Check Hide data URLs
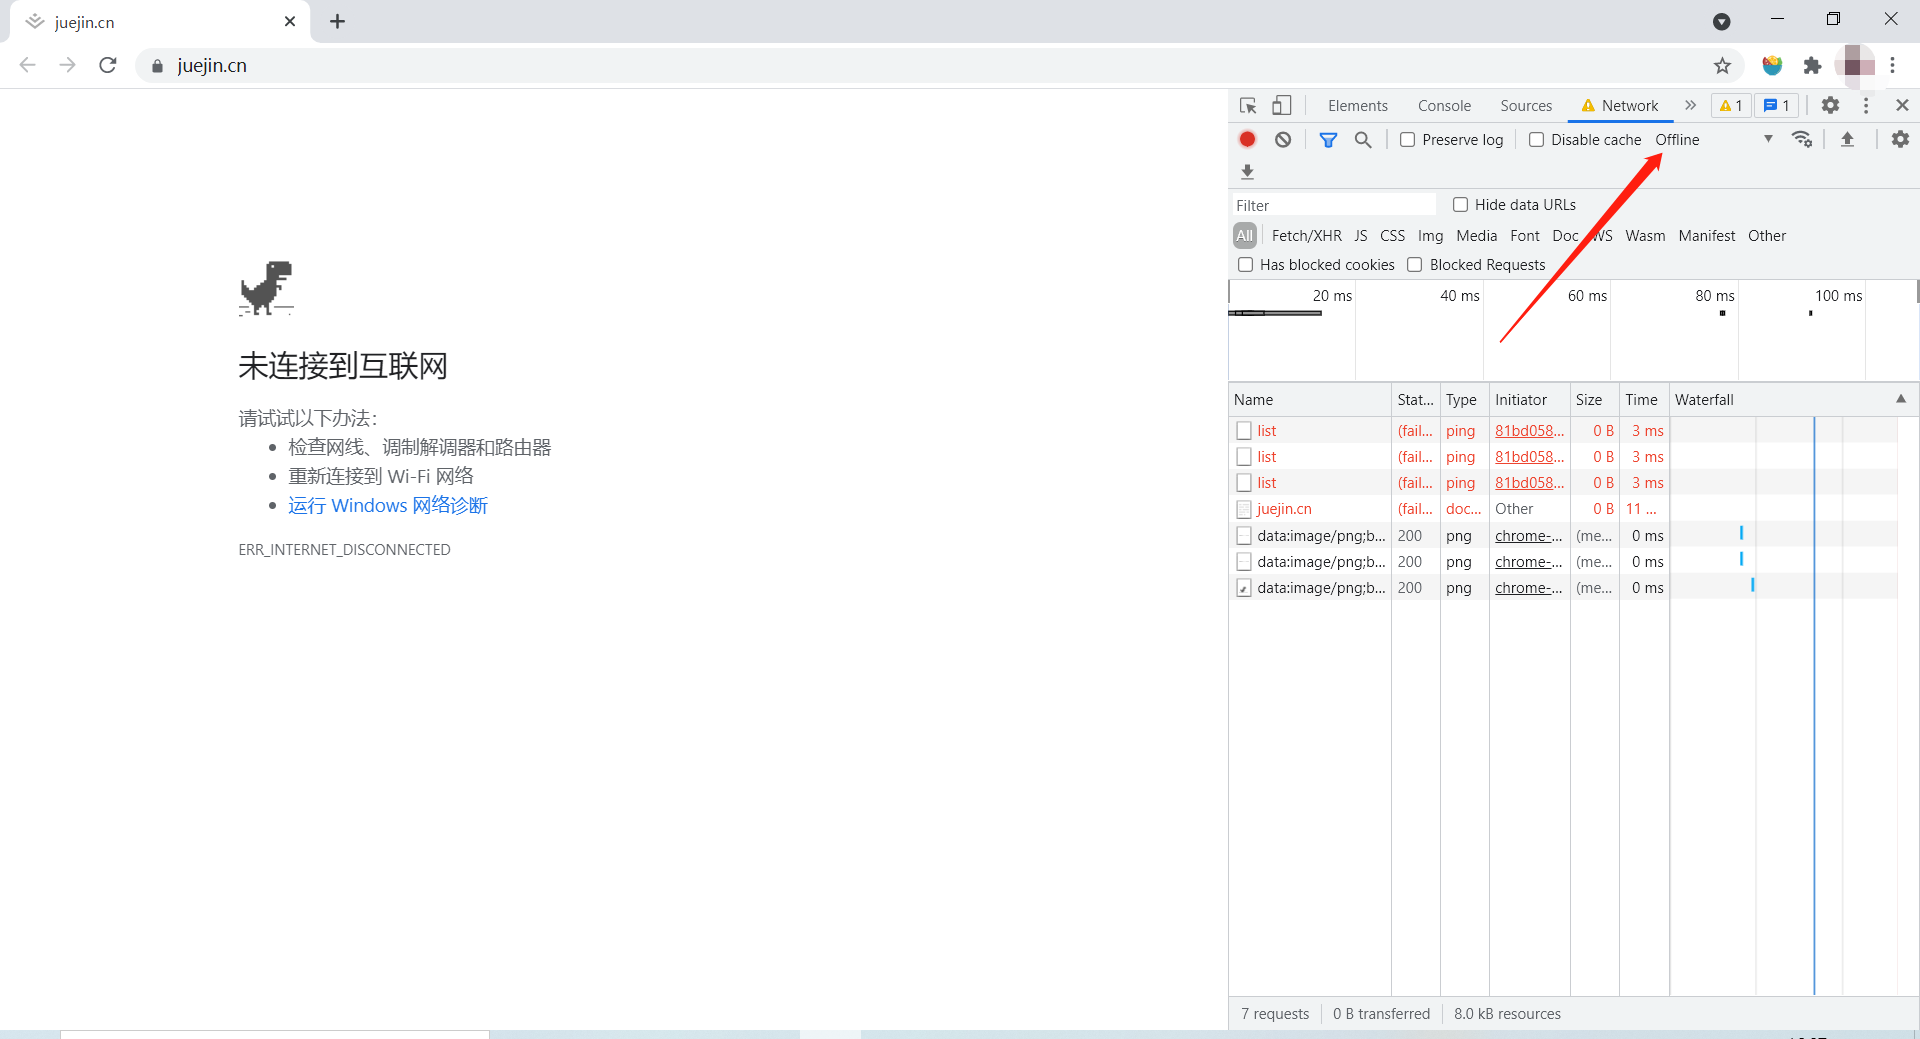The width and height of the screenshot is (1920, 1039). [x=1460, y=205]
